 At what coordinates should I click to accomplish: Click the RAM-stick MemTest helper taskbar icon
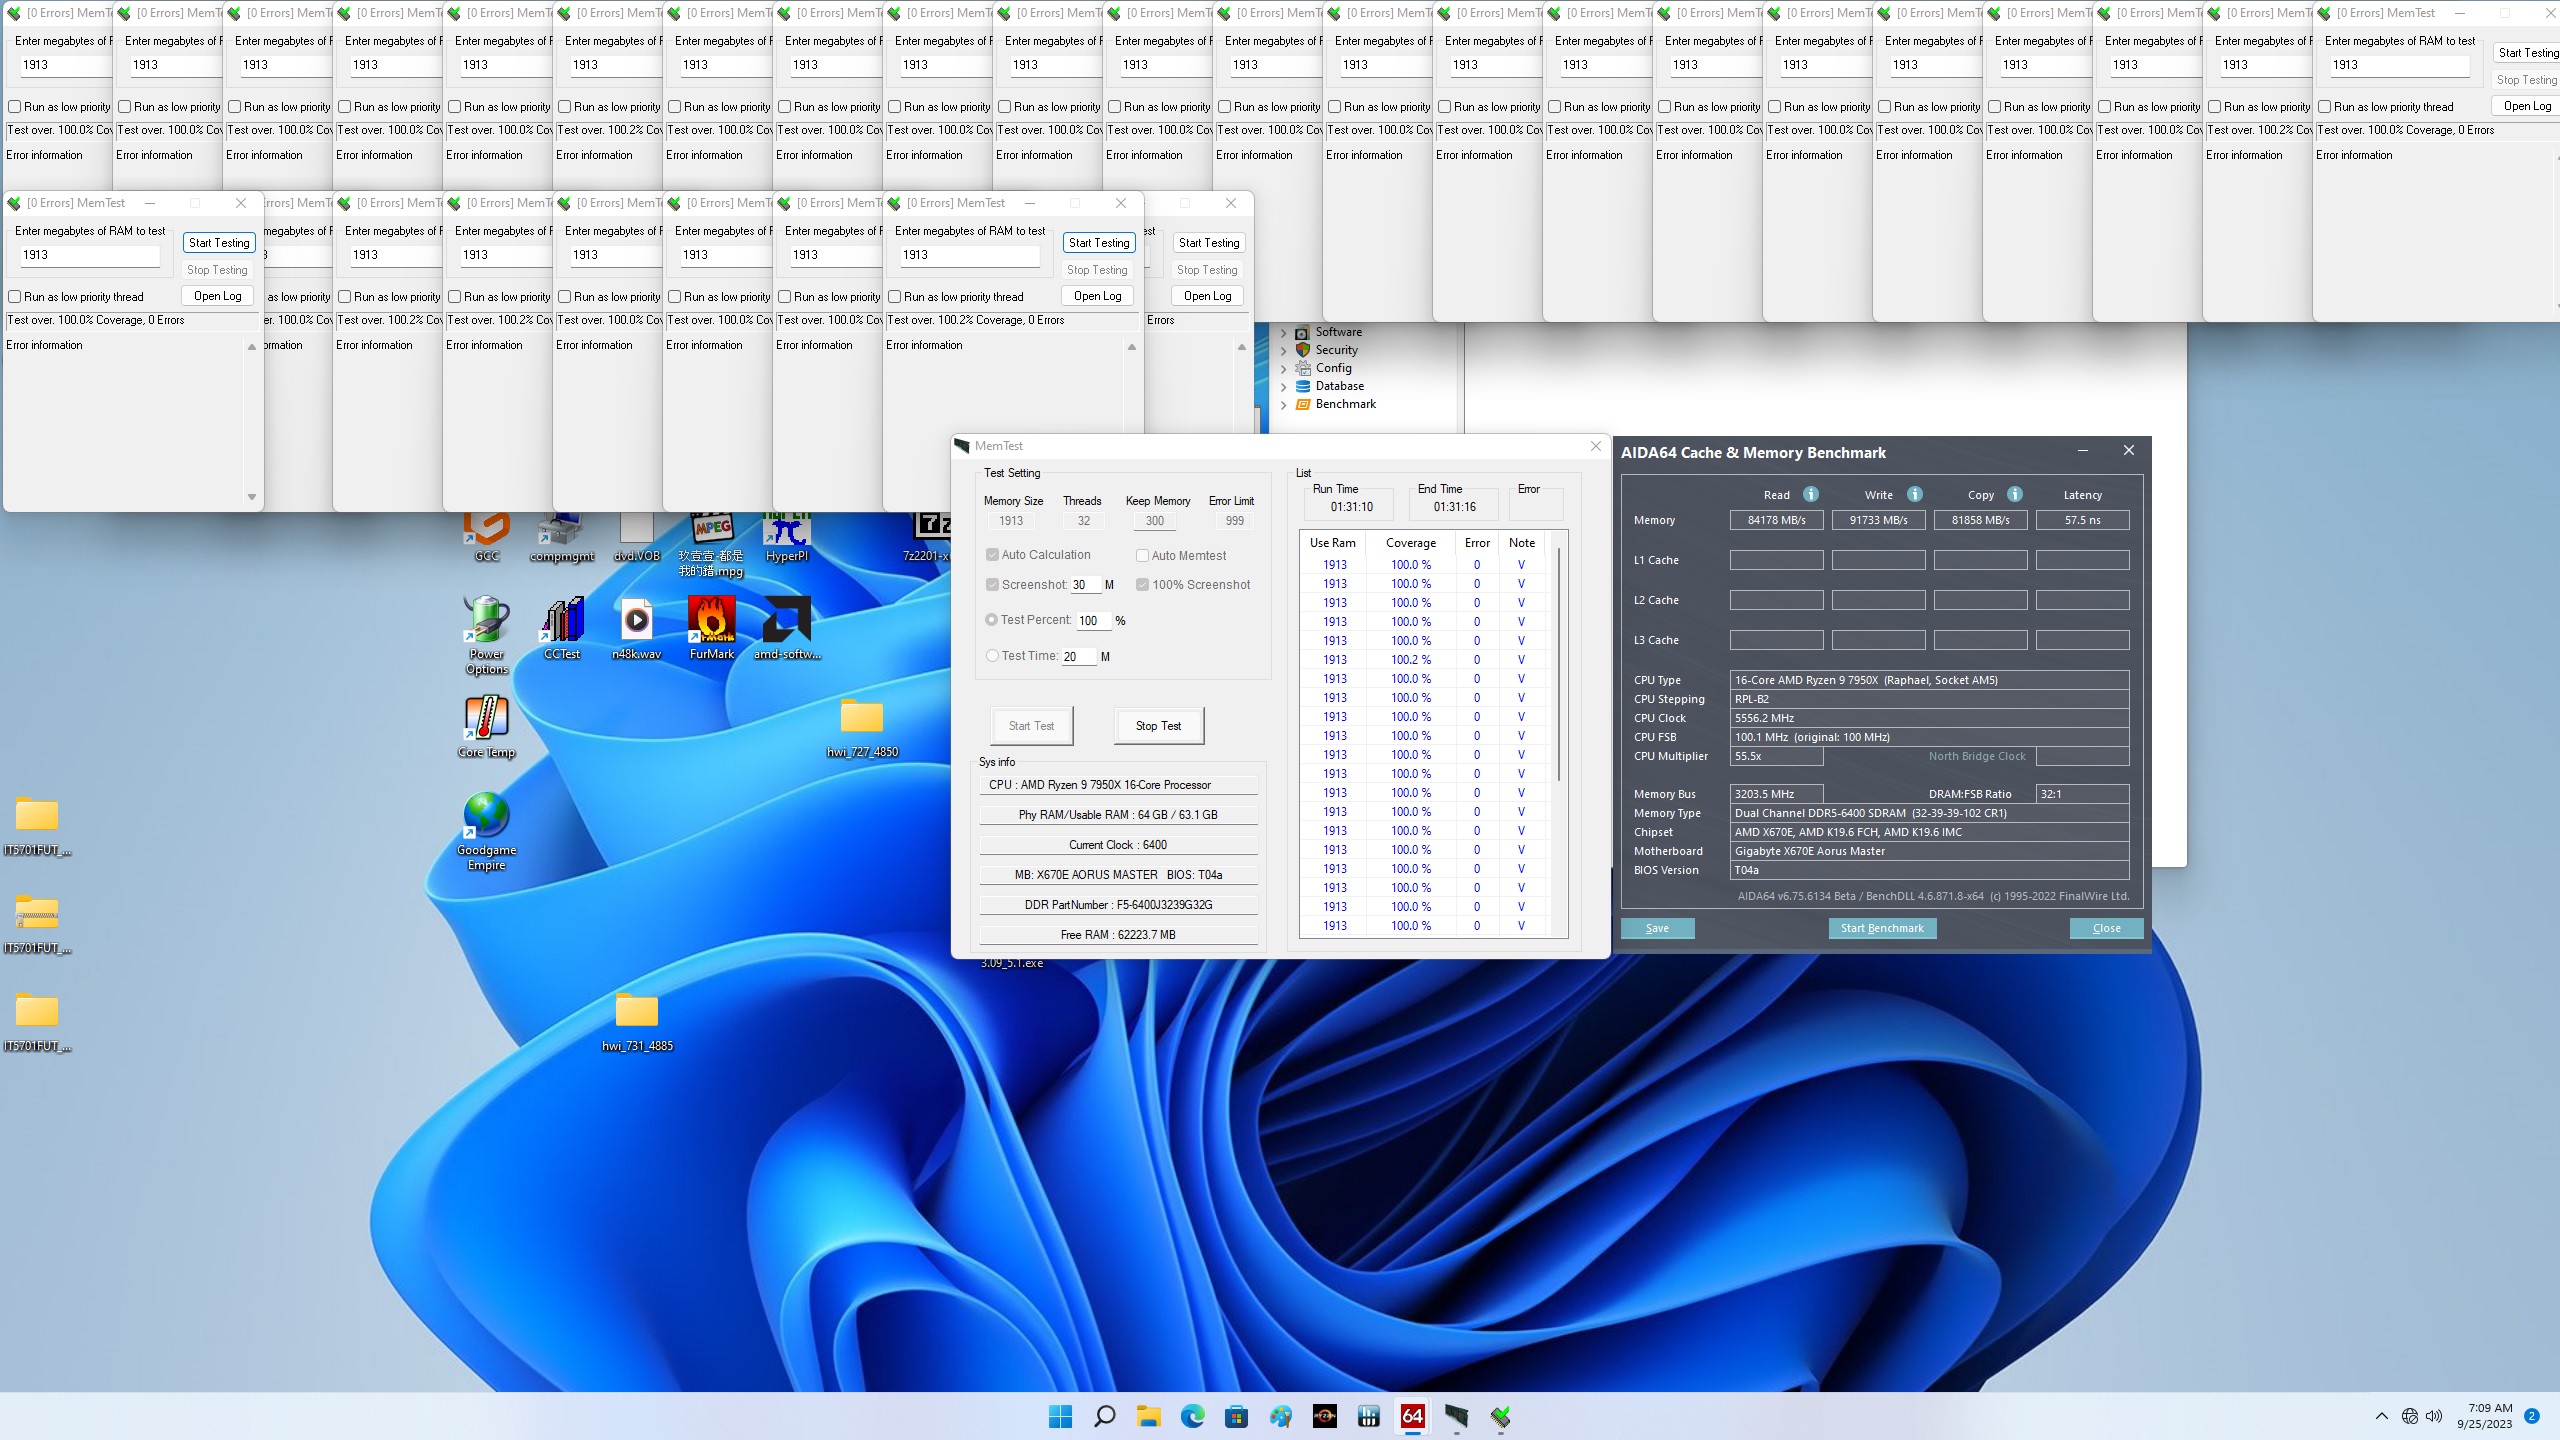[1456, 1416]
